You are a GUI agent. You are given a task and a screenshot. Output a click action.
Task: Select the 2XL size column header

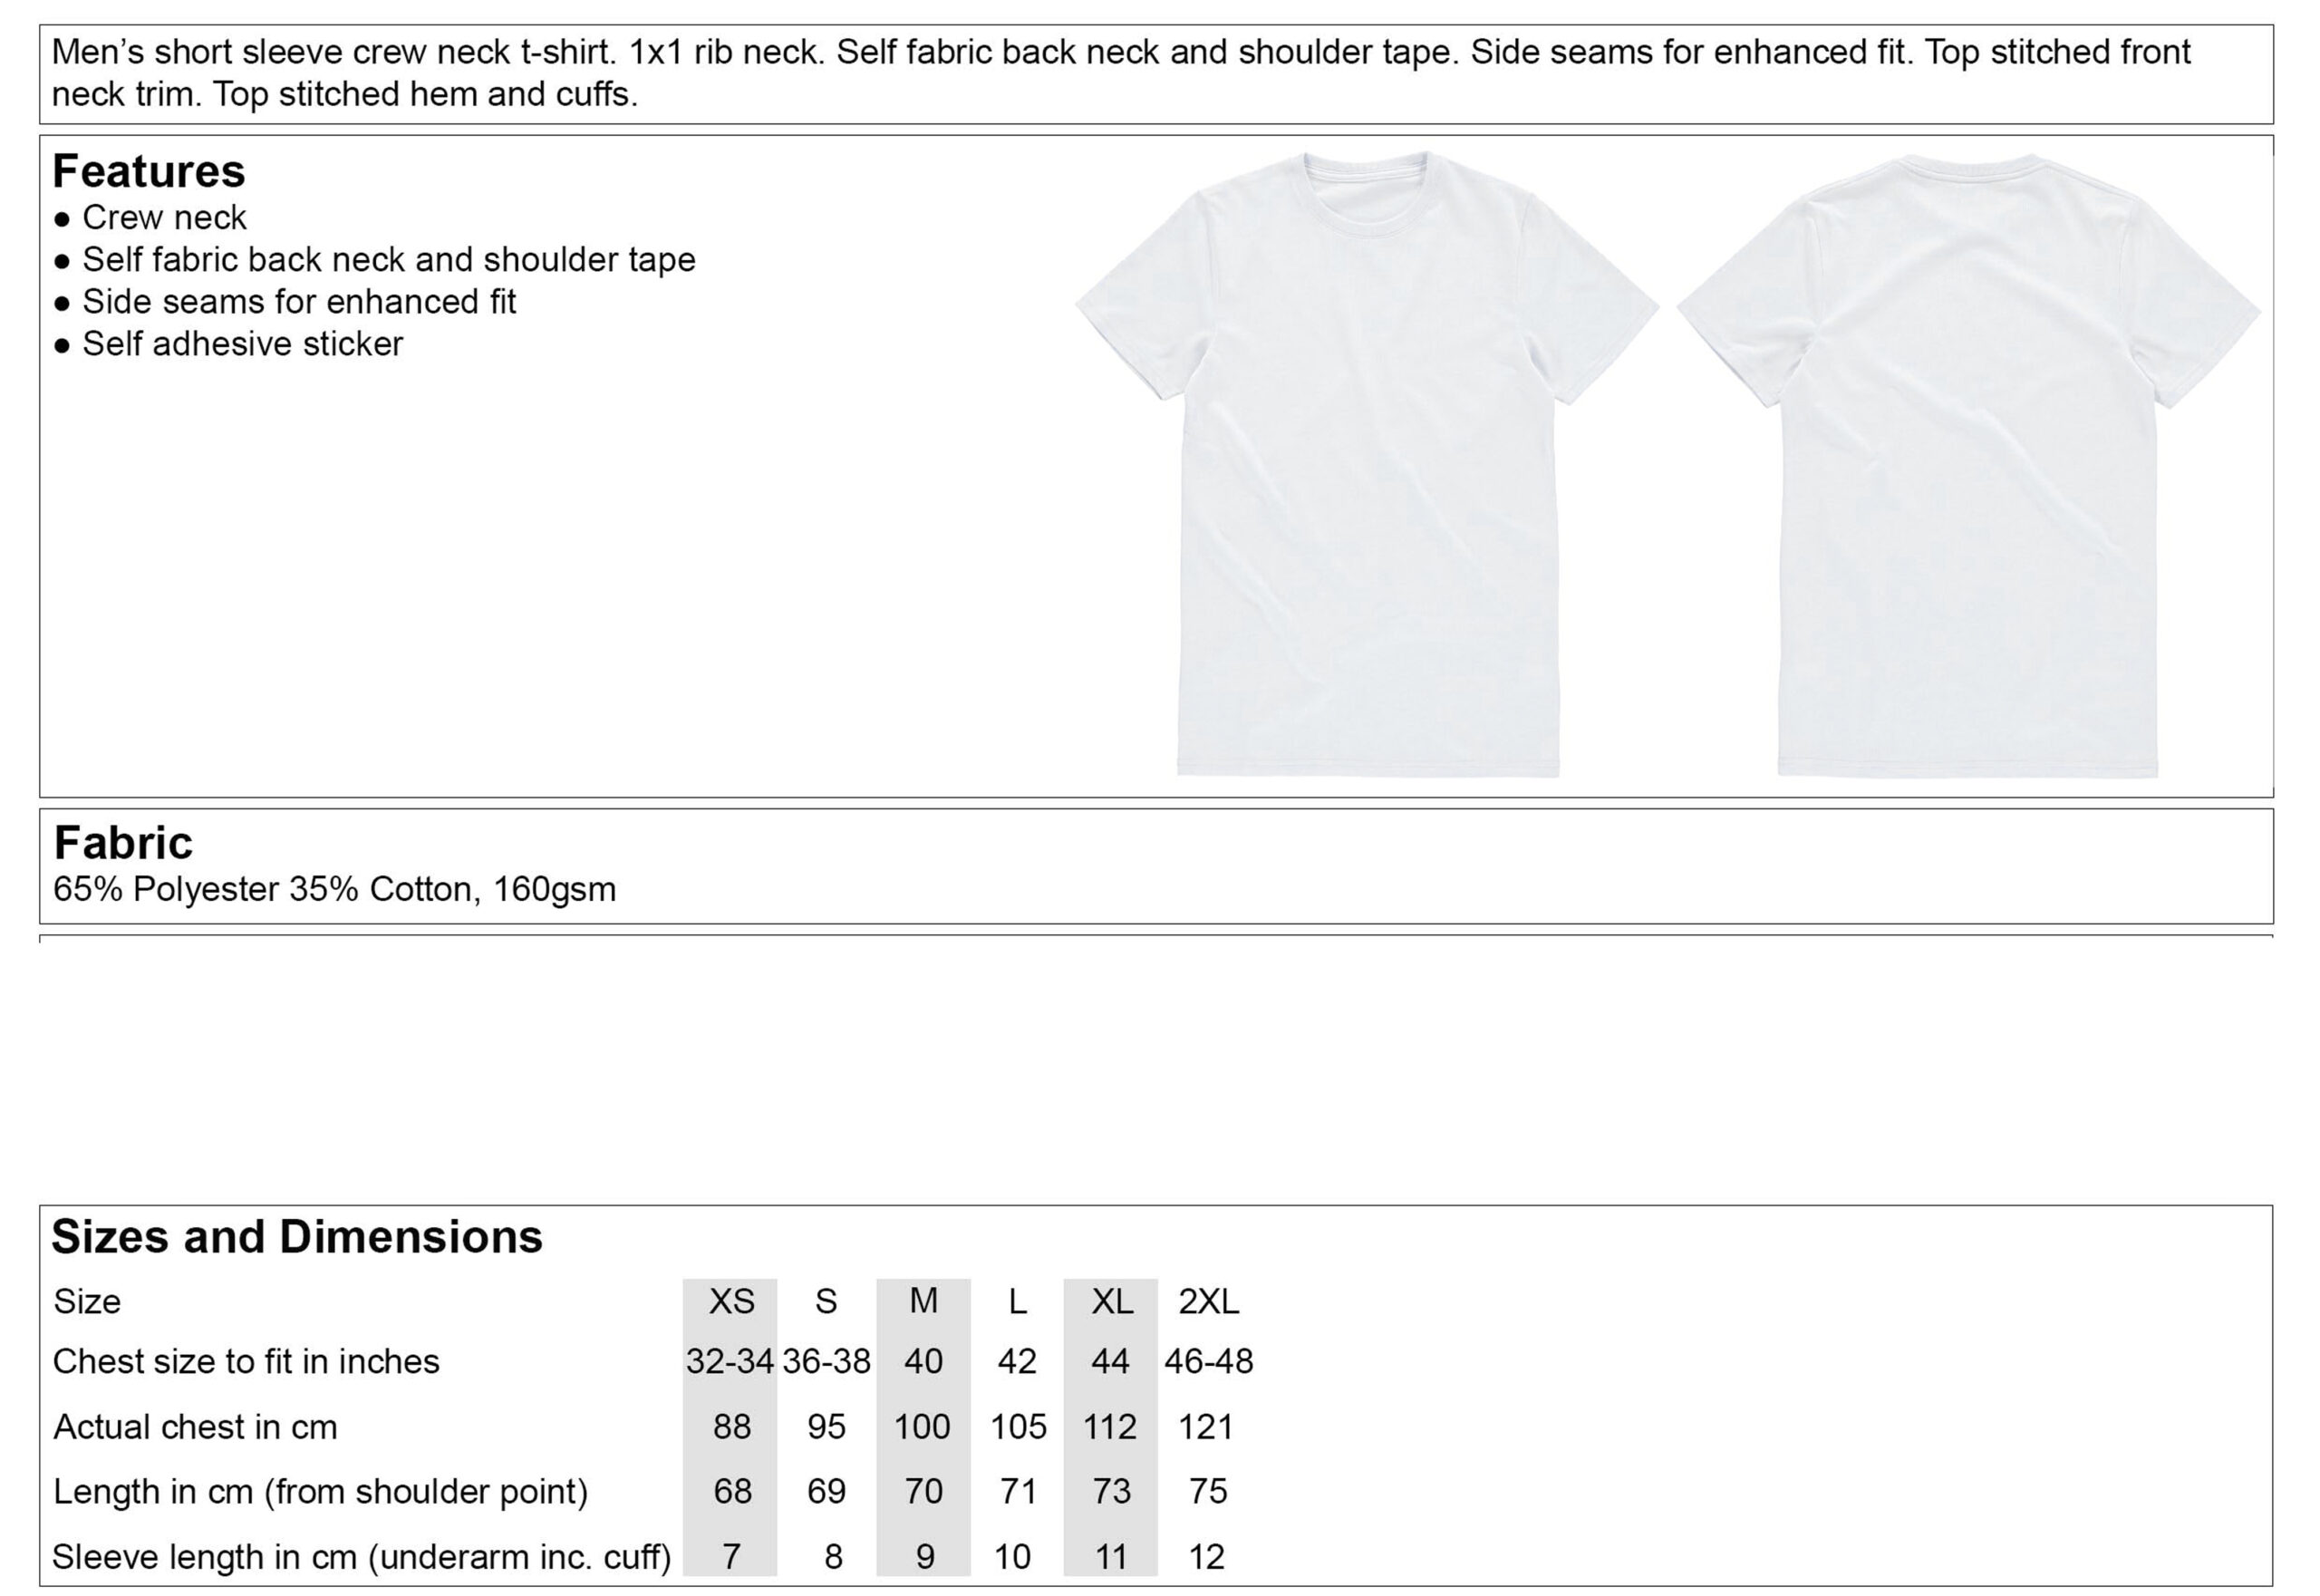tap(1208, 1301)
